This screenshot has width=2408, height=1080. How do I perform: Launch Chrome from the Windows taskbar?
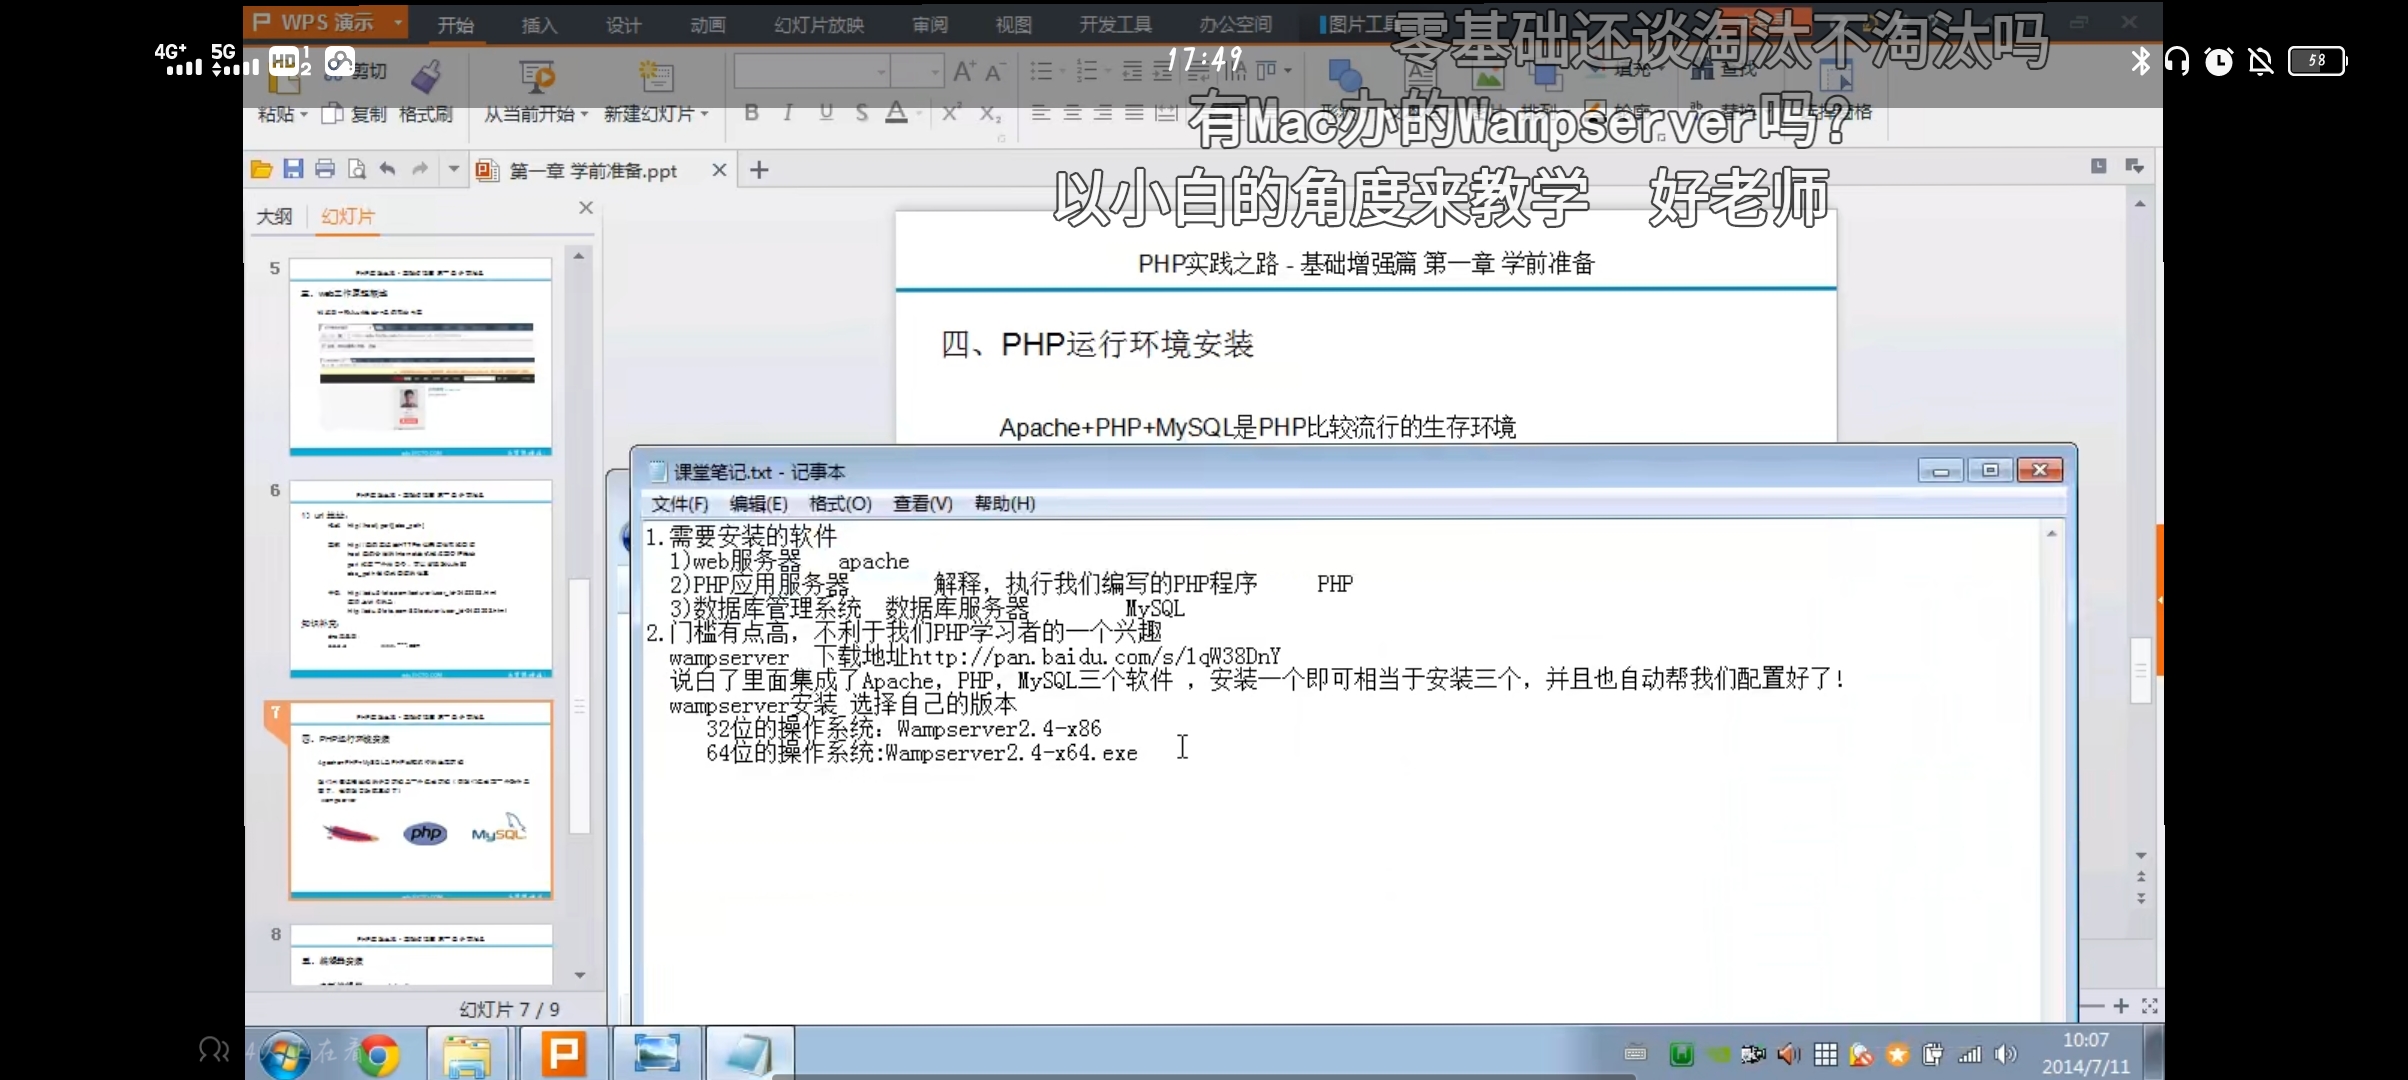tap(378, 1054)
